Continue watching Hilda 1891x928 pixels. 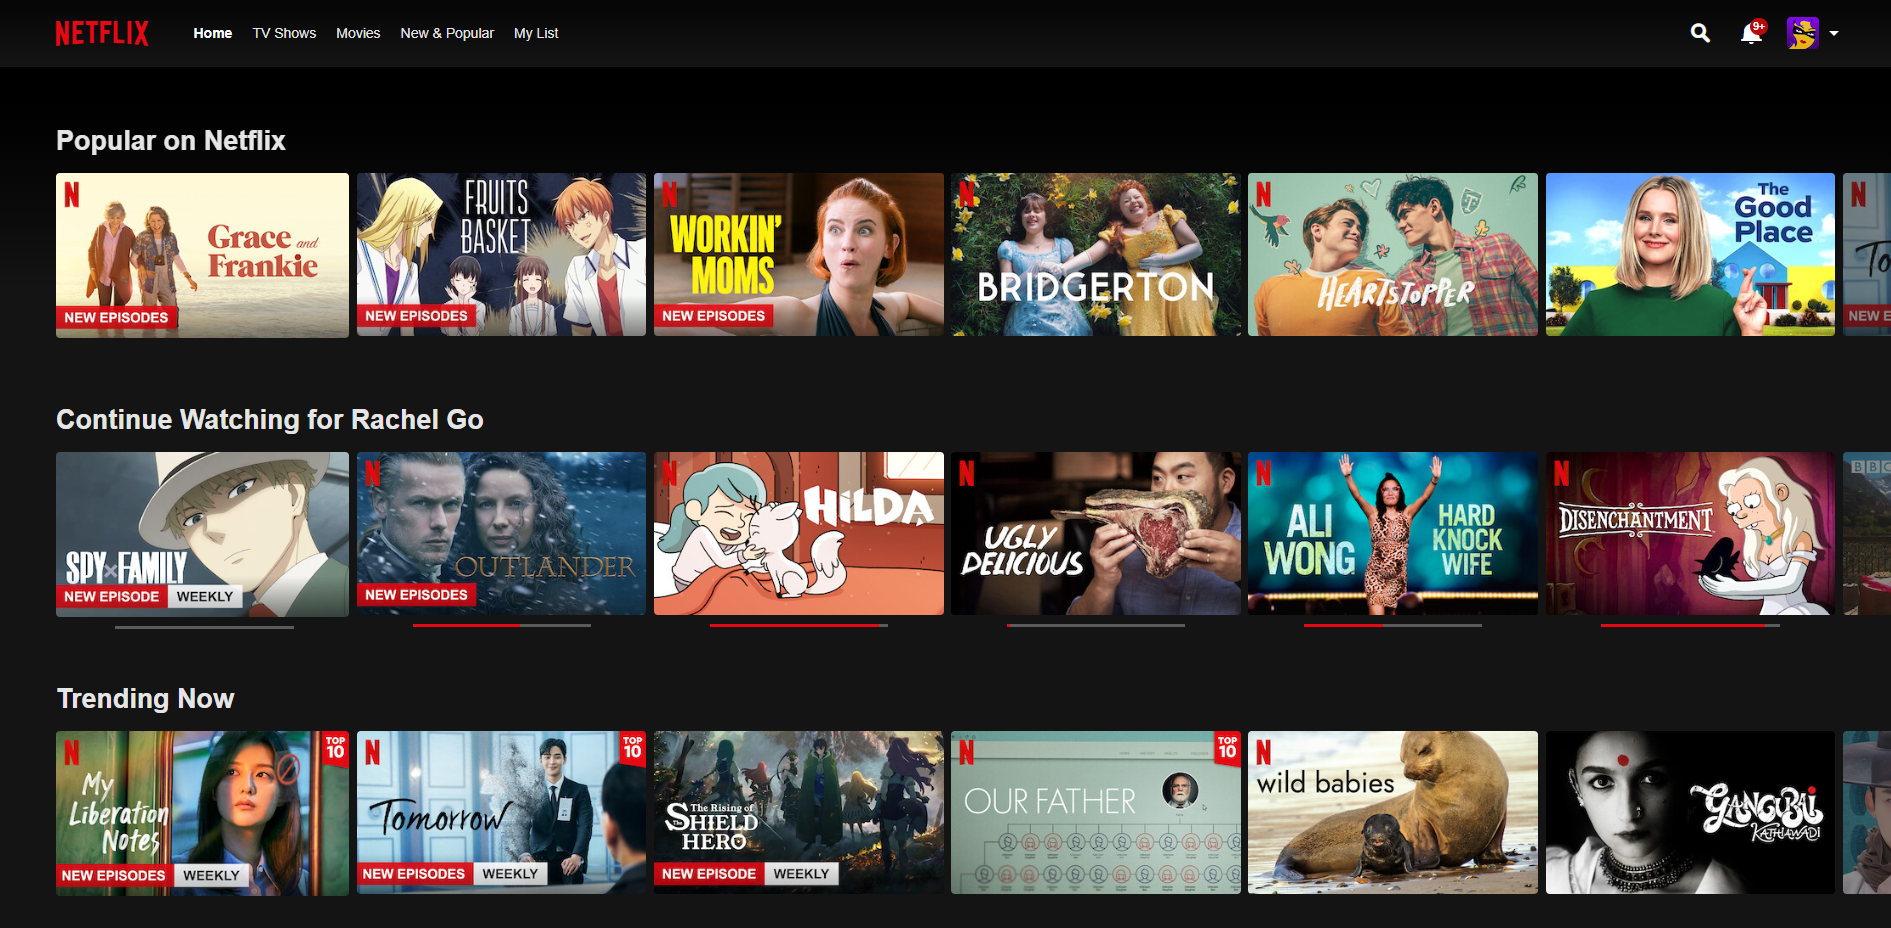798,533
